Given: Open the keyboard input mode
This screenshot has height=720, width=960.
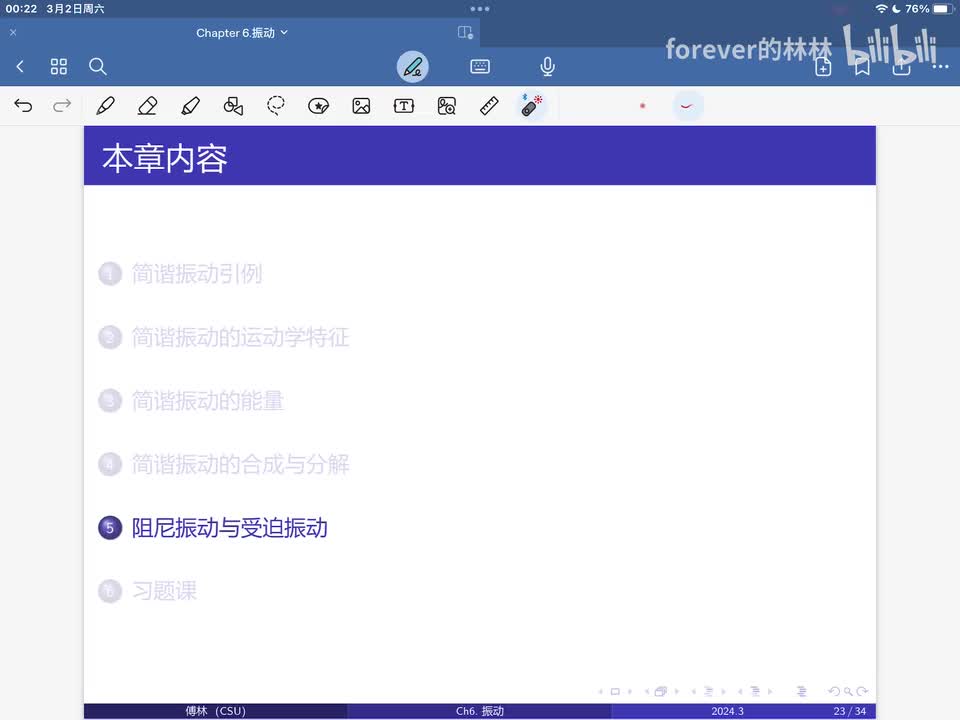Looking at the screenshot, I should click(x=480, y=66).
